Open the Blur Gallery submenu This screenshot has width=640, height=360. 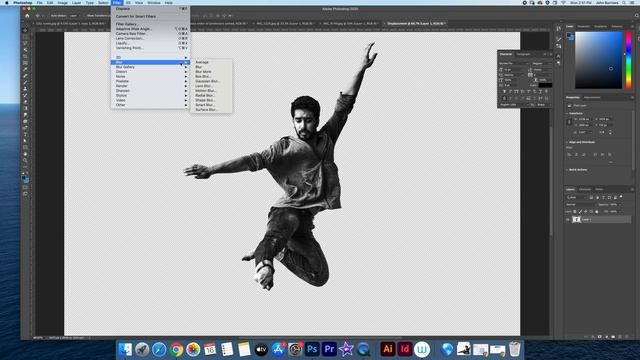150,67
